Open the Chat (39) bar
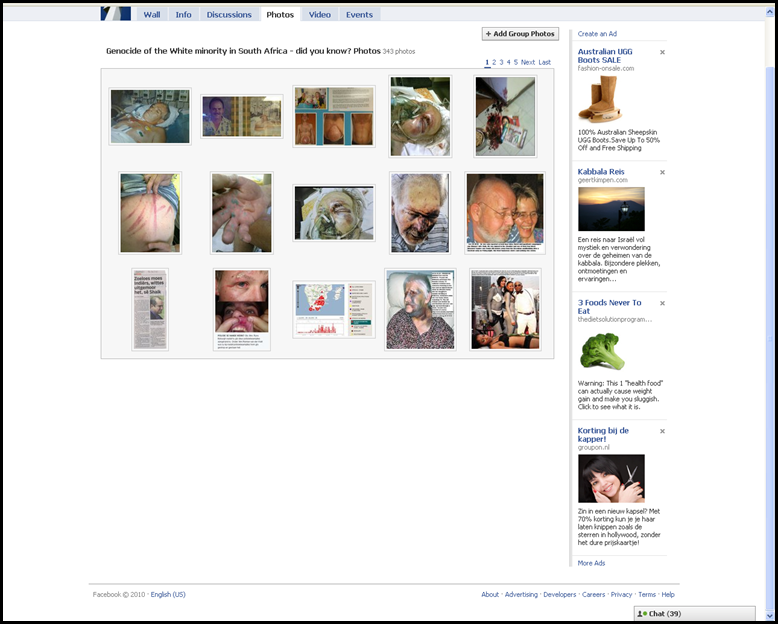 [695, 614]
